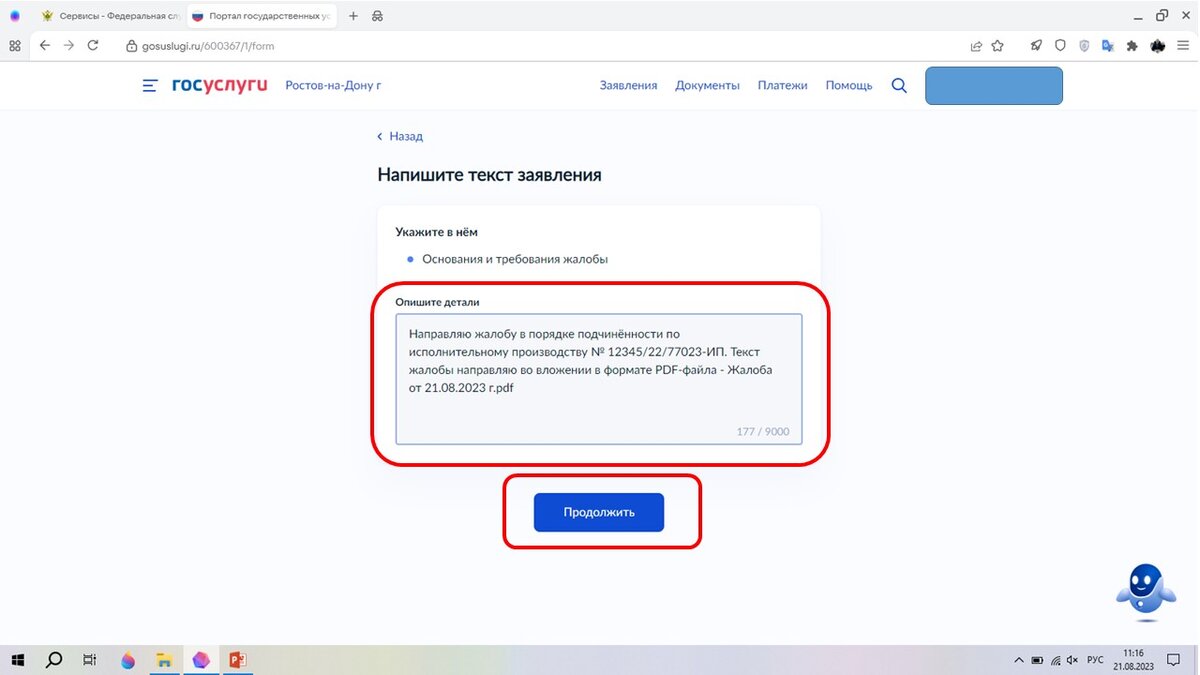Click the Pocket rocket icon in toolbar
The height and width of the screenshot is (675, 1200).
[x=1036, y=45]
